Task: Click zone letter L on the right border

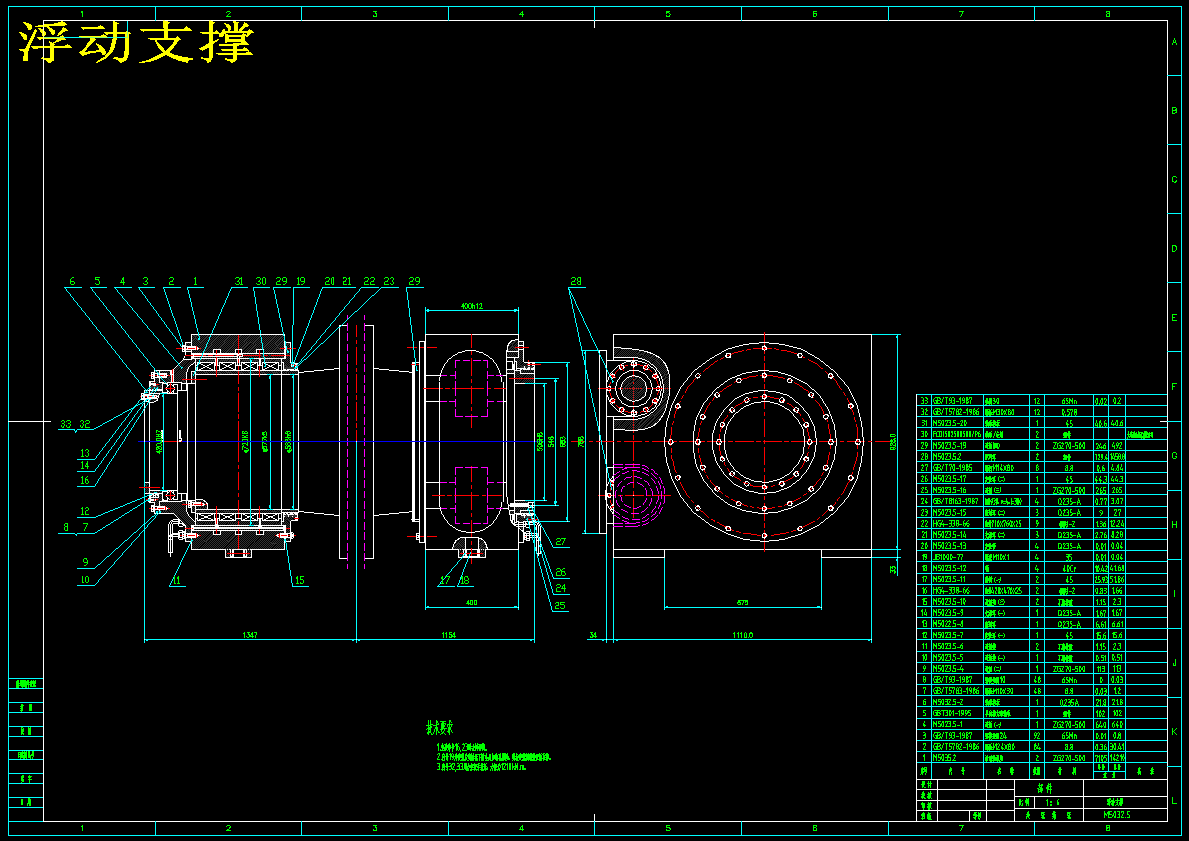Action: [1175, 801]
